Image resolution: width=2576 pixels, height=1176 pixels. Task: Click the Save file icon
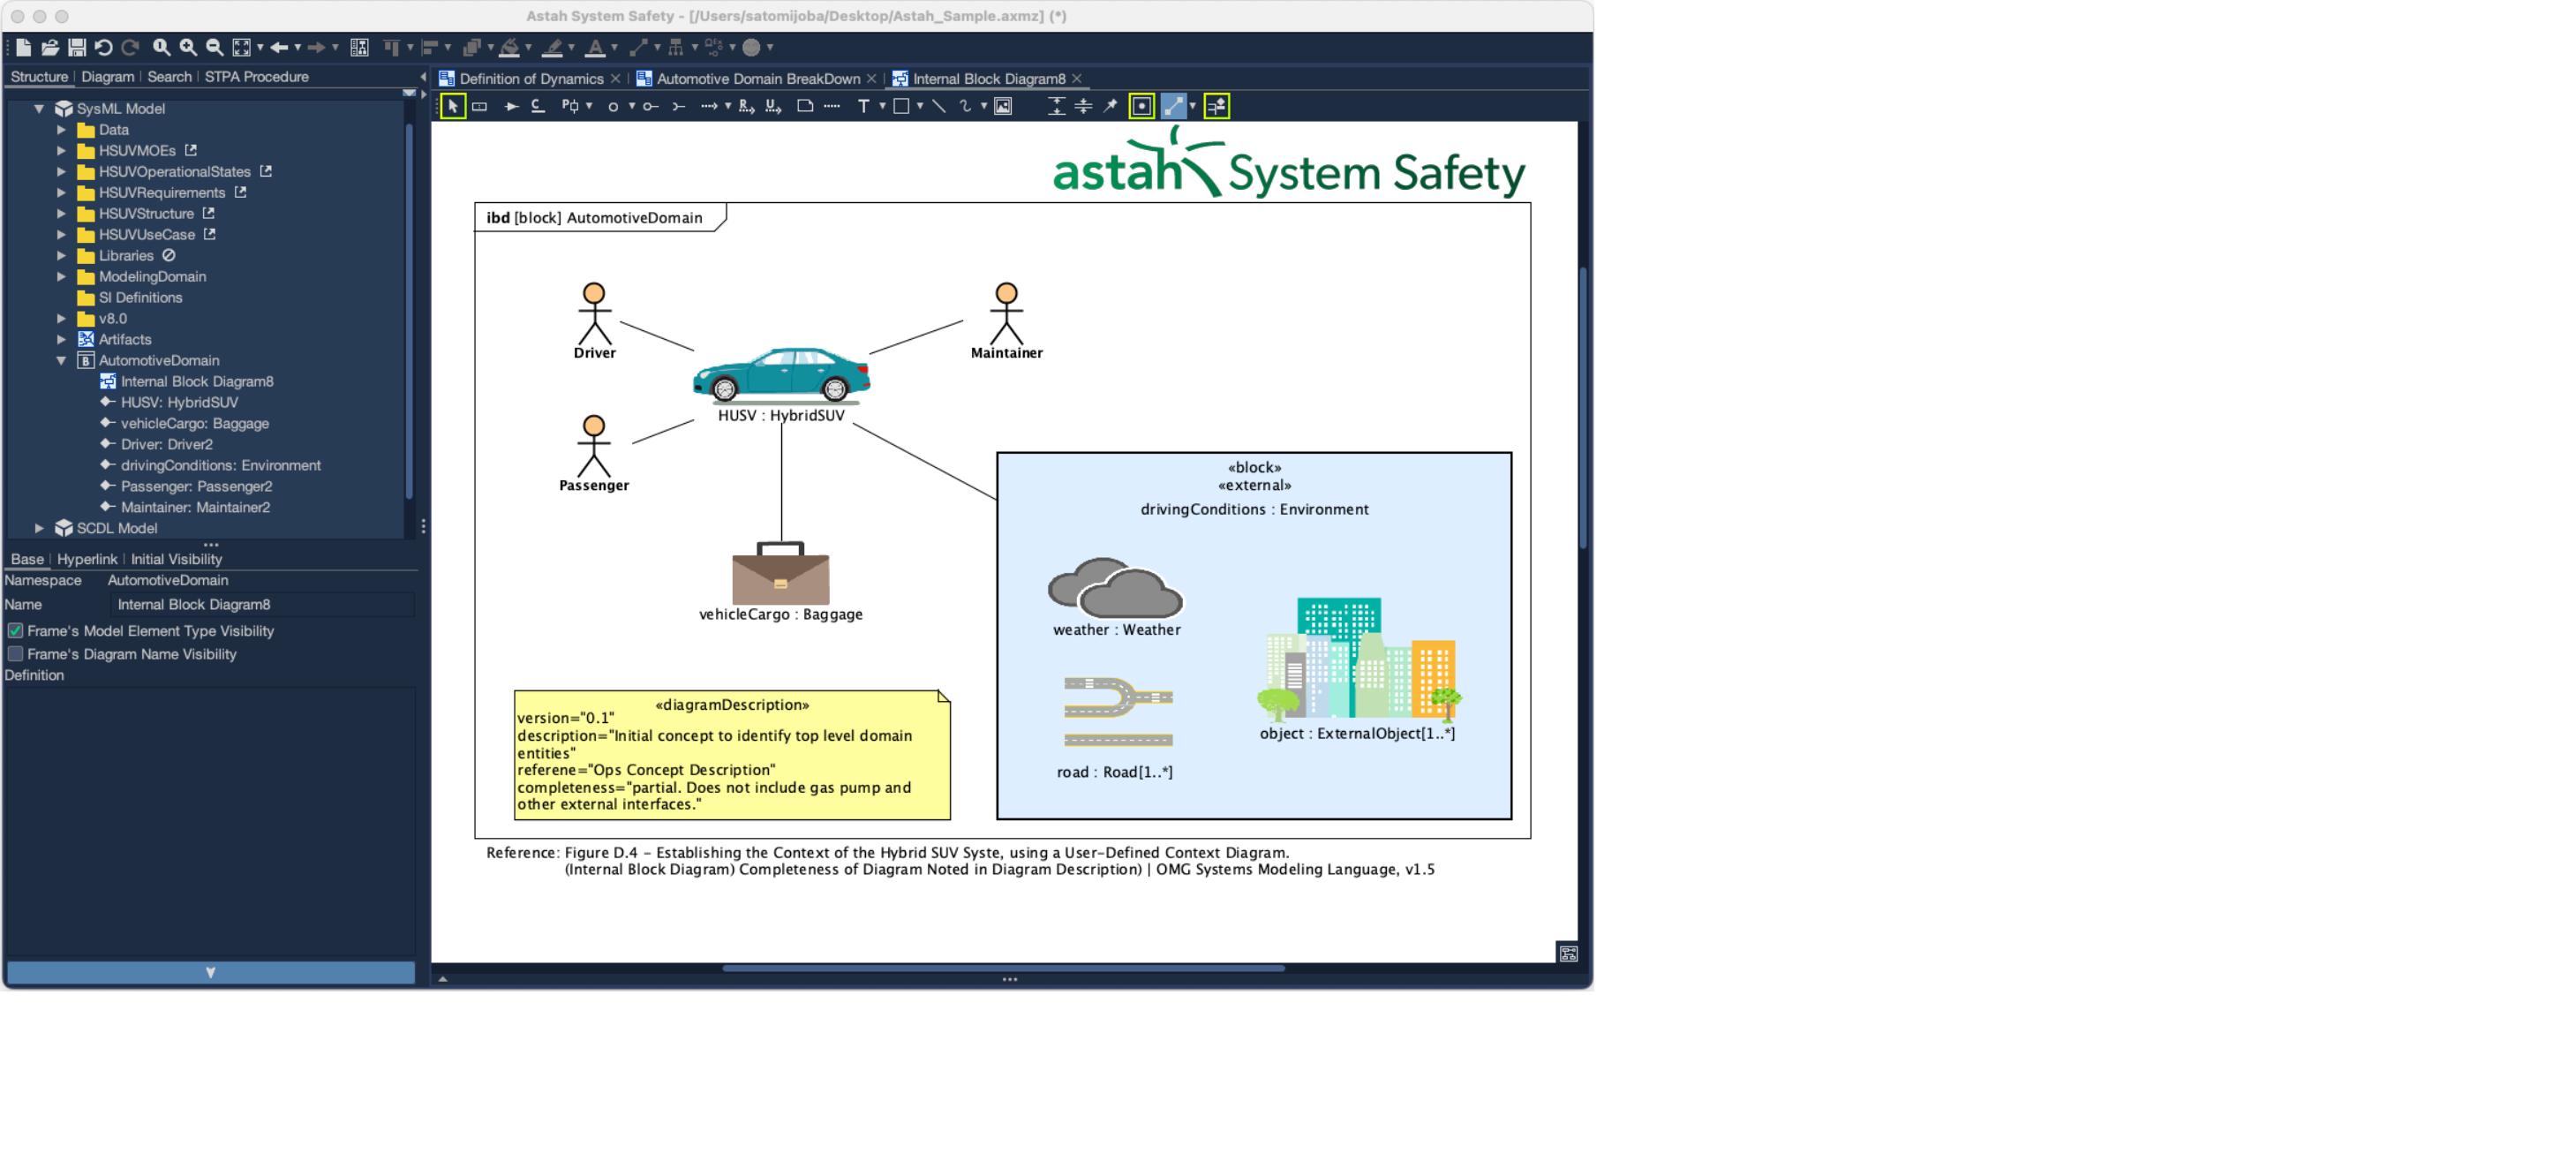point(76,47)
